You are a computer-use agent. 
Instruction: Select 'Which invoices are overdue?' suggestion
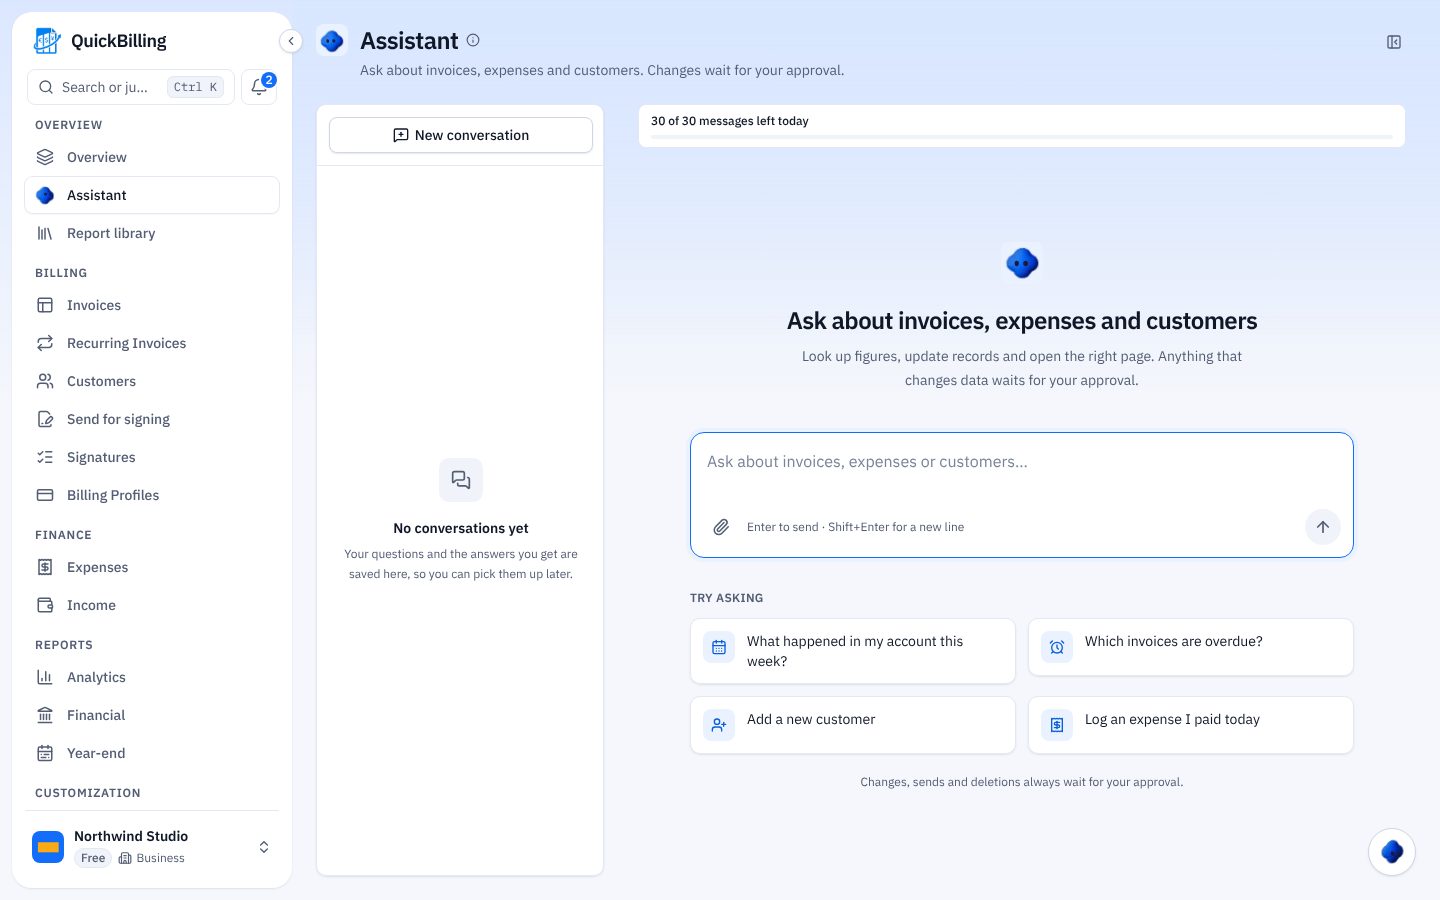[x=1191, y=647]
